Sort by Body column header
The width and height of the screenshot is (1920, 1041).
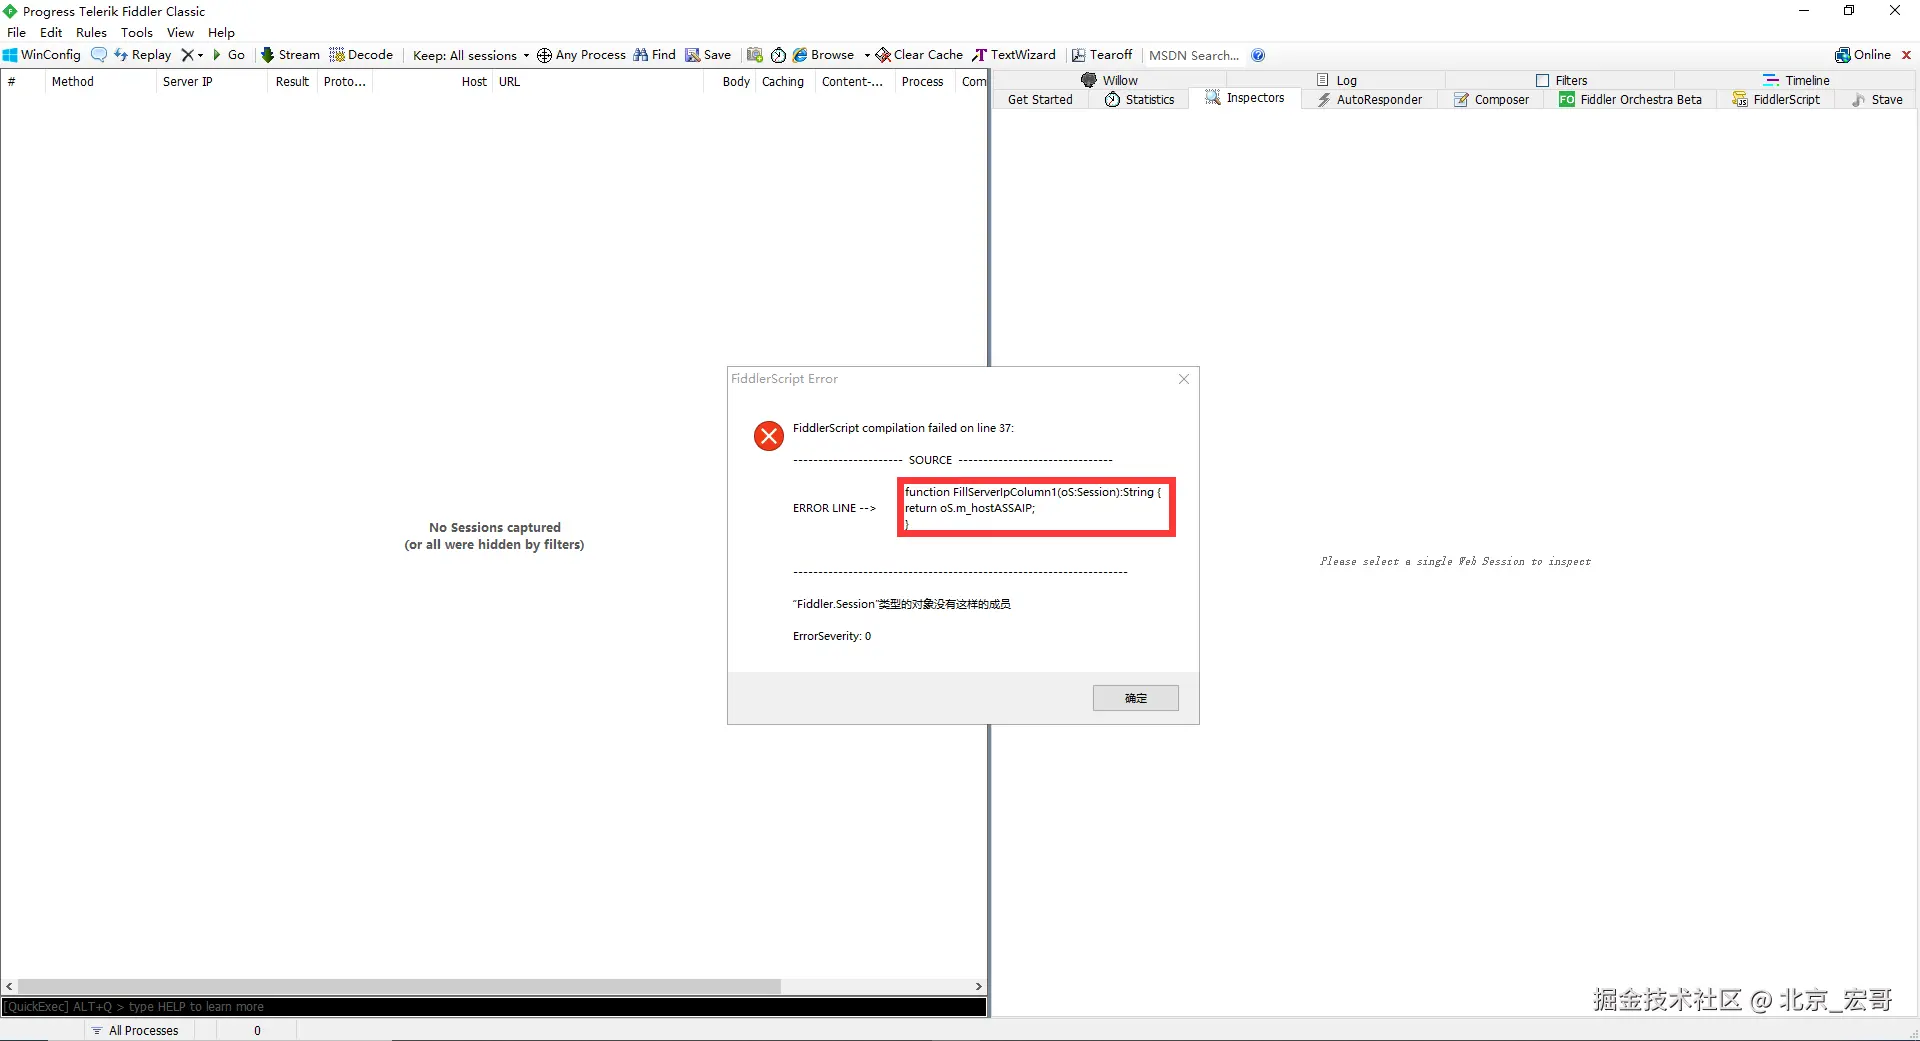(730, 82)
